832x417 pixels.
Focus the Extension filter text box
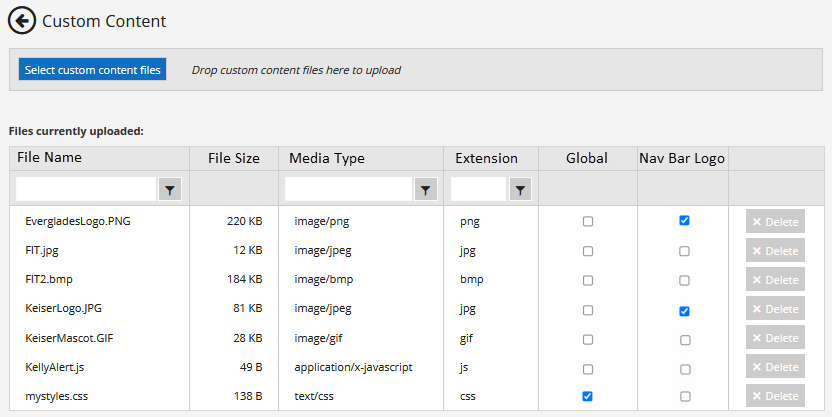click(x=478, y=189)
